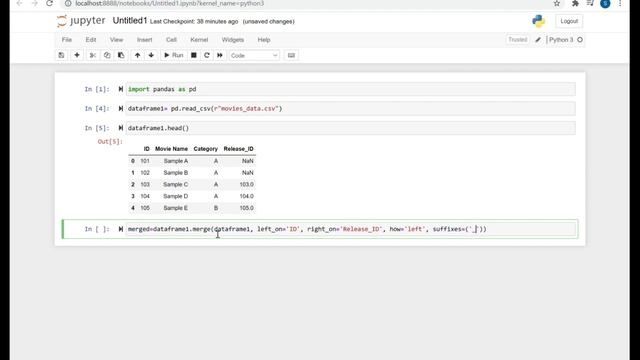Click the 103.0 Release_ID value
Viewport: 640px width, 360px height.
pos(247,184)
